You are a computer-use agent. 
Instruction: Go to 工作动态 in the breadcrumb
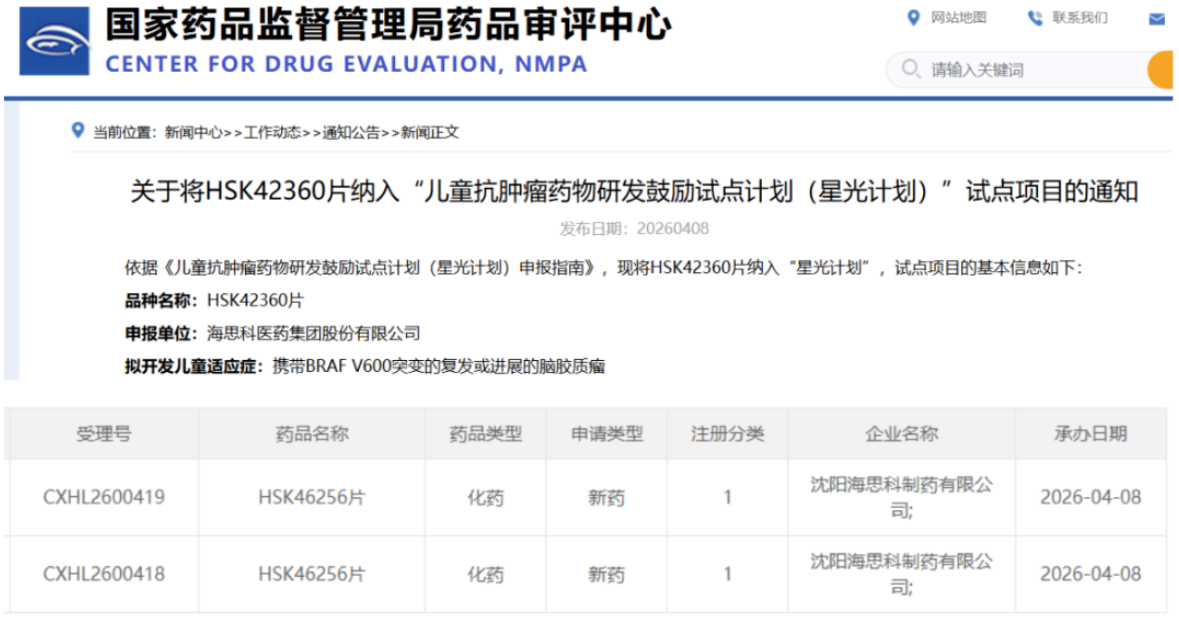272,132
